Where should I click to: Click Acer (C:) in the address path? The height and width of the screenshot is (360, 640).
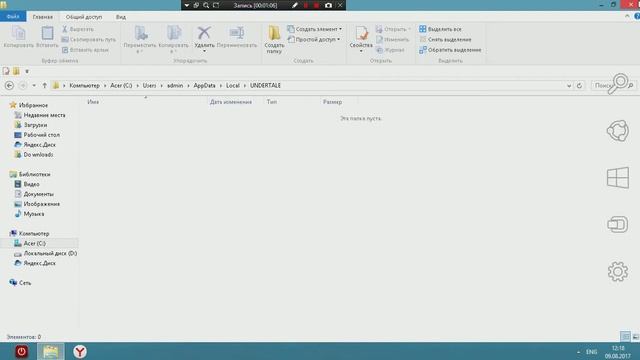(x=121, y=86)
